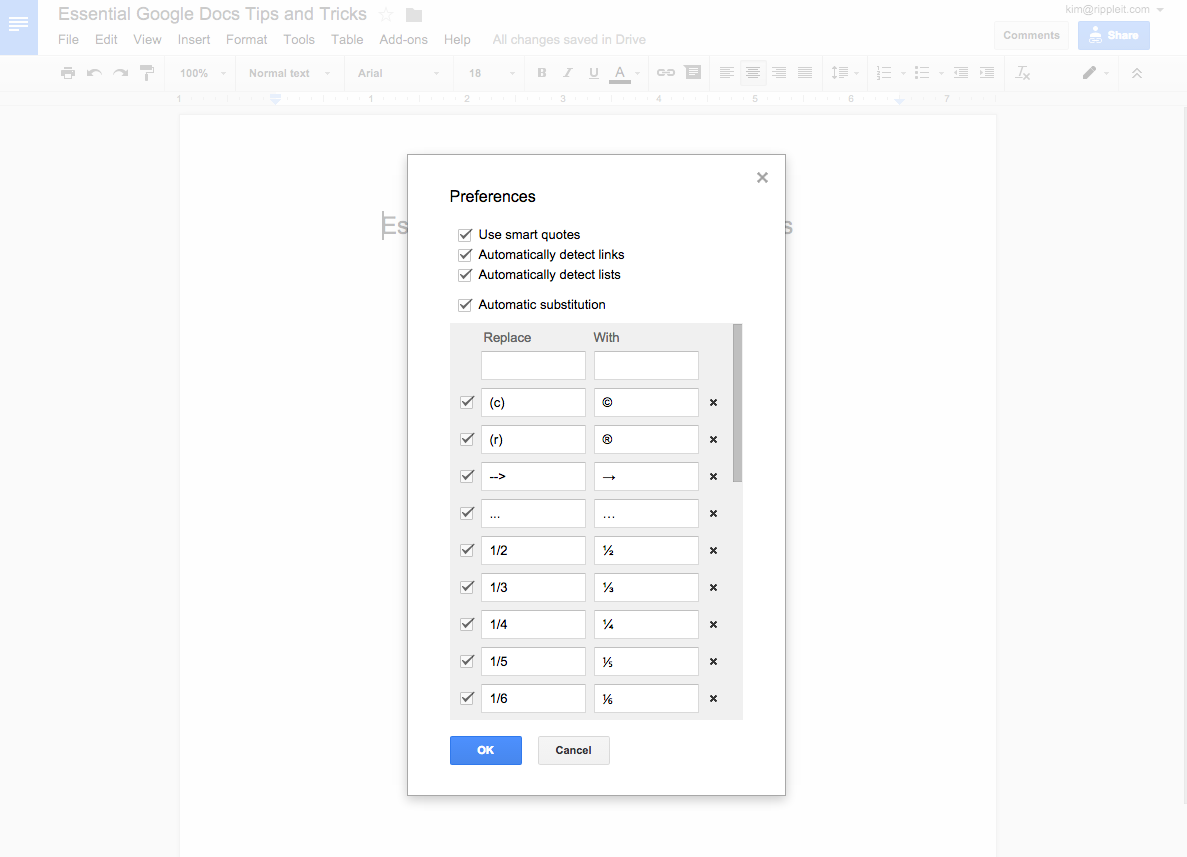The width and height of the screenshot is (1187, 857).
Task: Click the empty Replace input field
Action: pos(533,366)
